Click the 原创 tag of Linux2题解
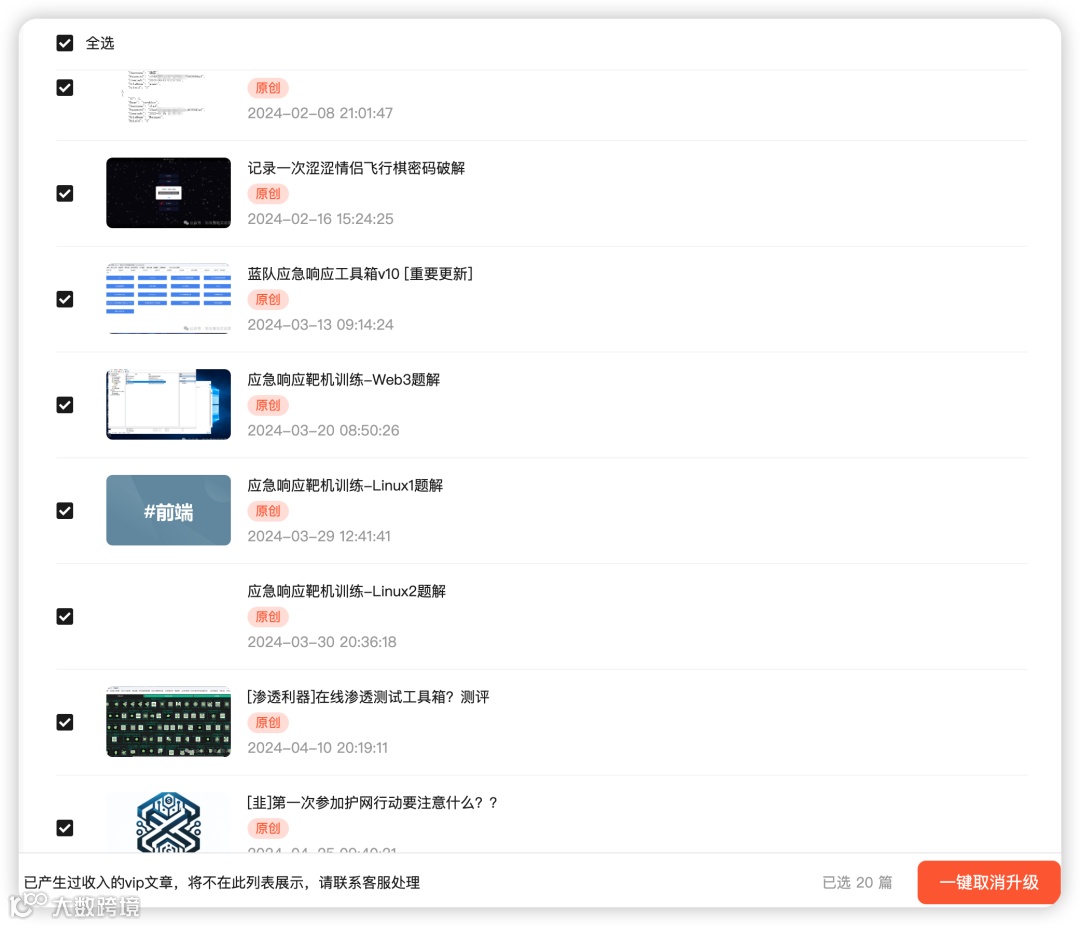The image size is (1080, 926). tap(268, 617)
